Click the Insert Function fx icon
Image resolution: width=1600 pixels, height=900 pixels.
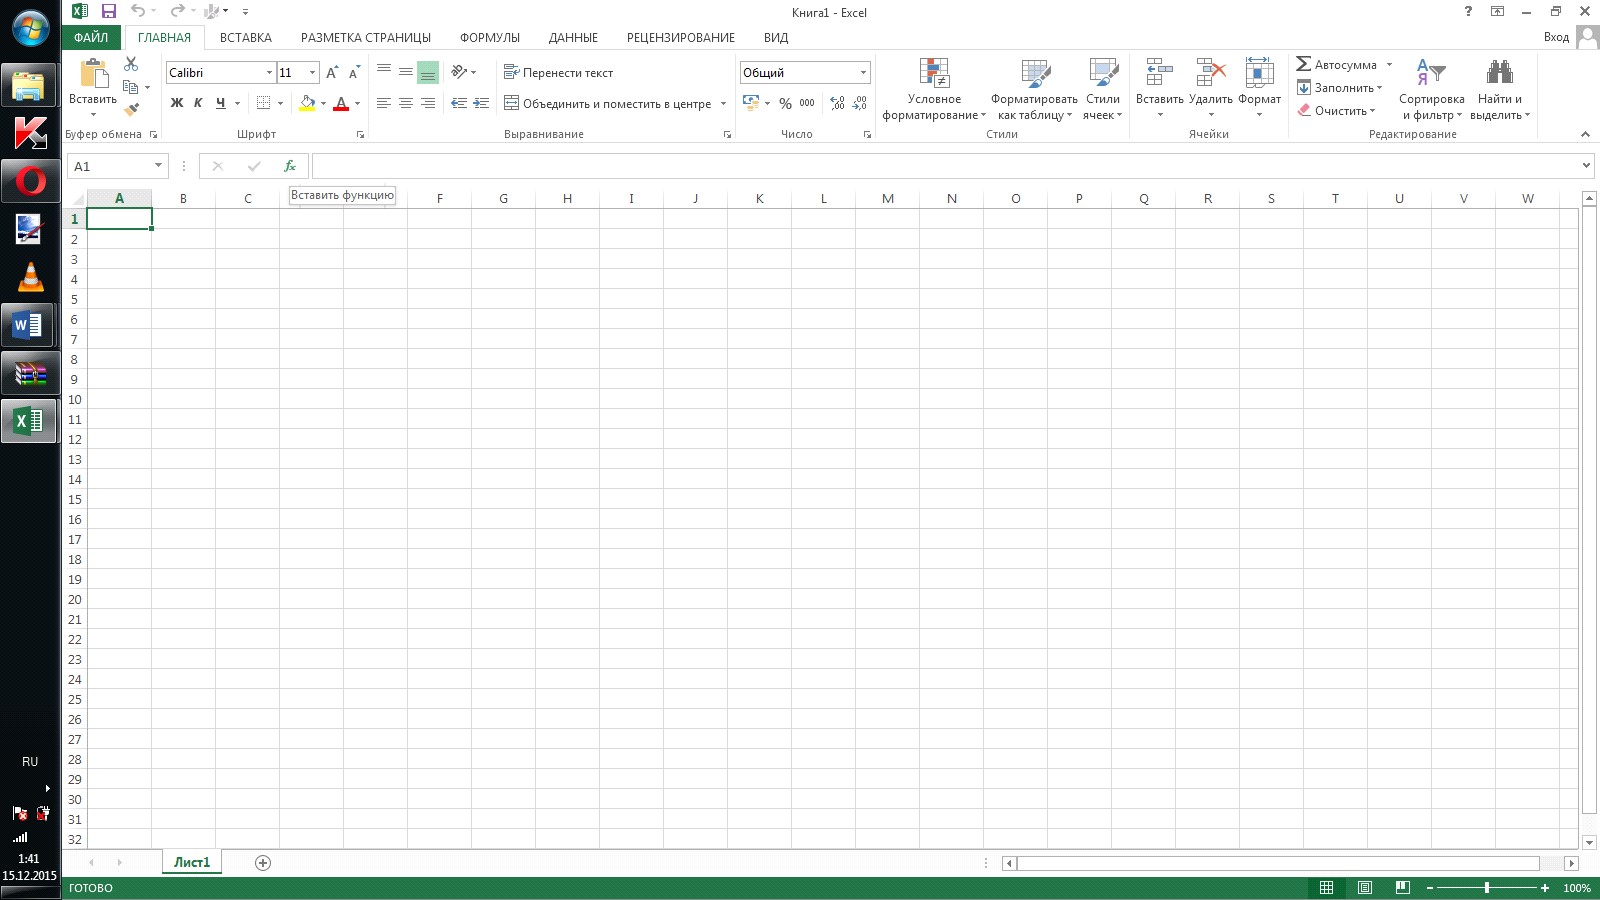[x=290, y=166]
